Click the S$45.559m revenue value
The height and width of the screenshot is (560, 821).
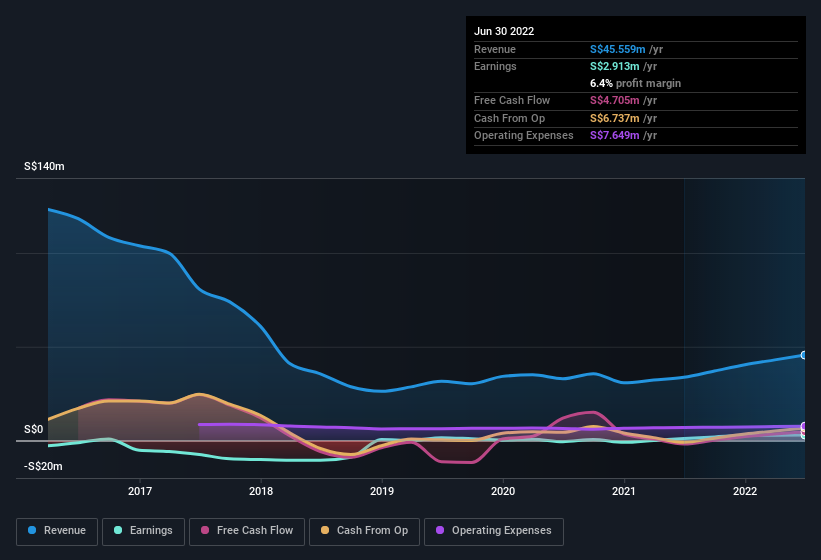(x=617, y=49)
